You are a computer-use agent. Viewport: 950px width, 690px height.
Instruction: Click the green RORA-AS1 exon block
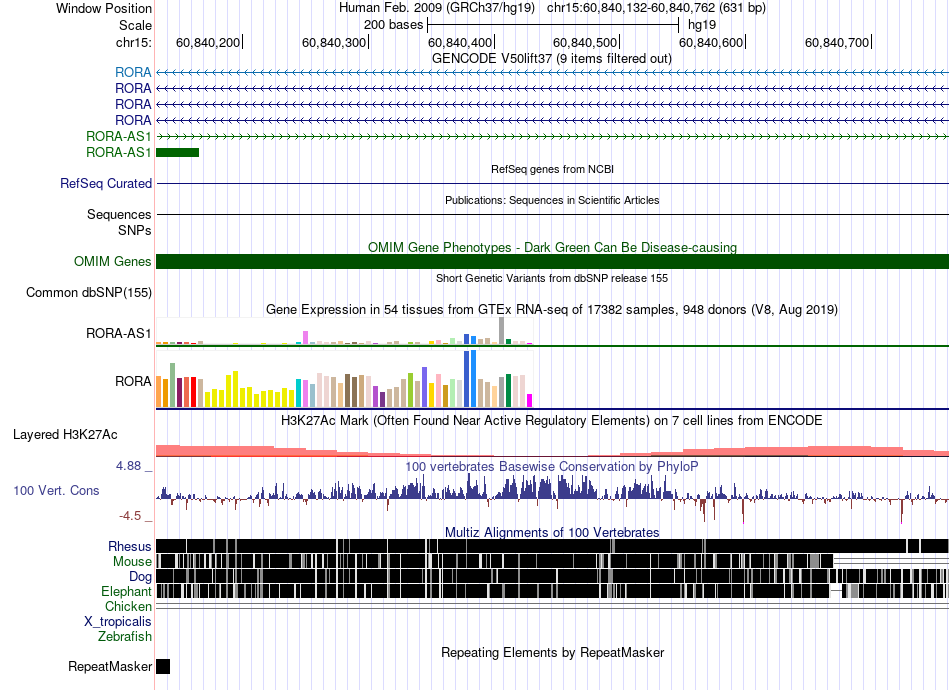(178, 152)
